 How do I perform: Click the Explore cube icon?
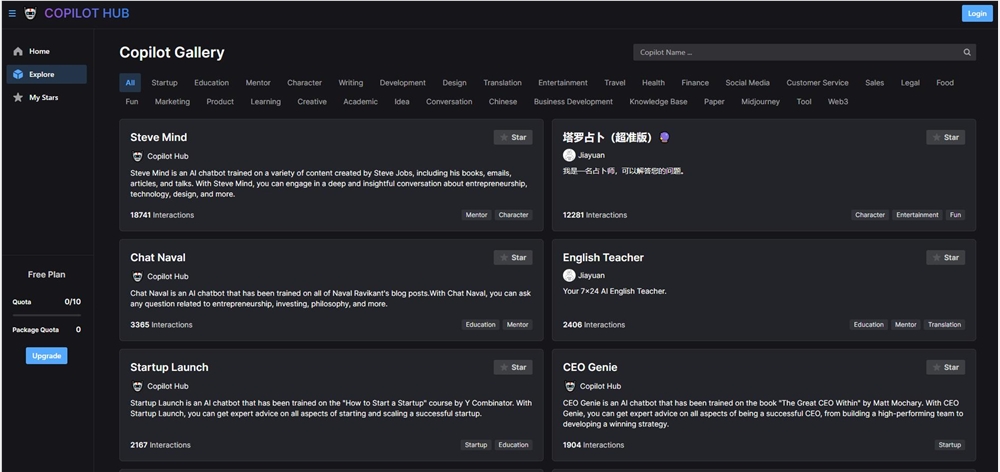pyautogui.click(x=18, y=74)
